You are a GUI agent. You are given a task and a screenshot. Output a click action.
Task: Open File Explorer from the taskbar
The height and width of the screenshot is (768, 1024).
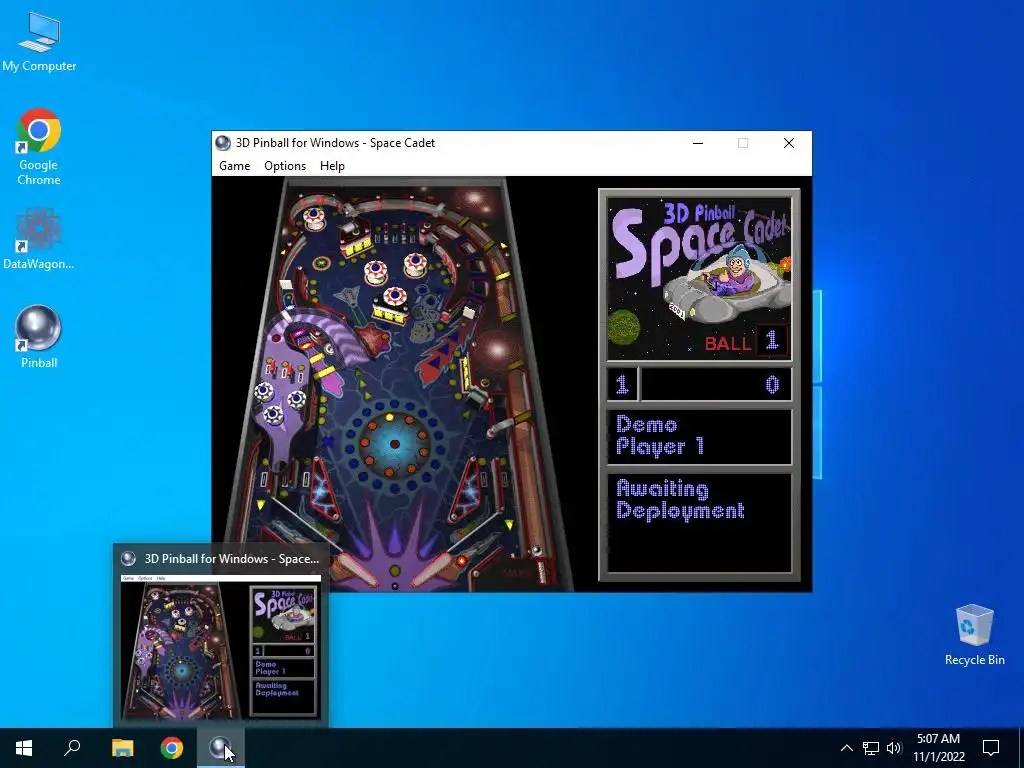[122, 748]
